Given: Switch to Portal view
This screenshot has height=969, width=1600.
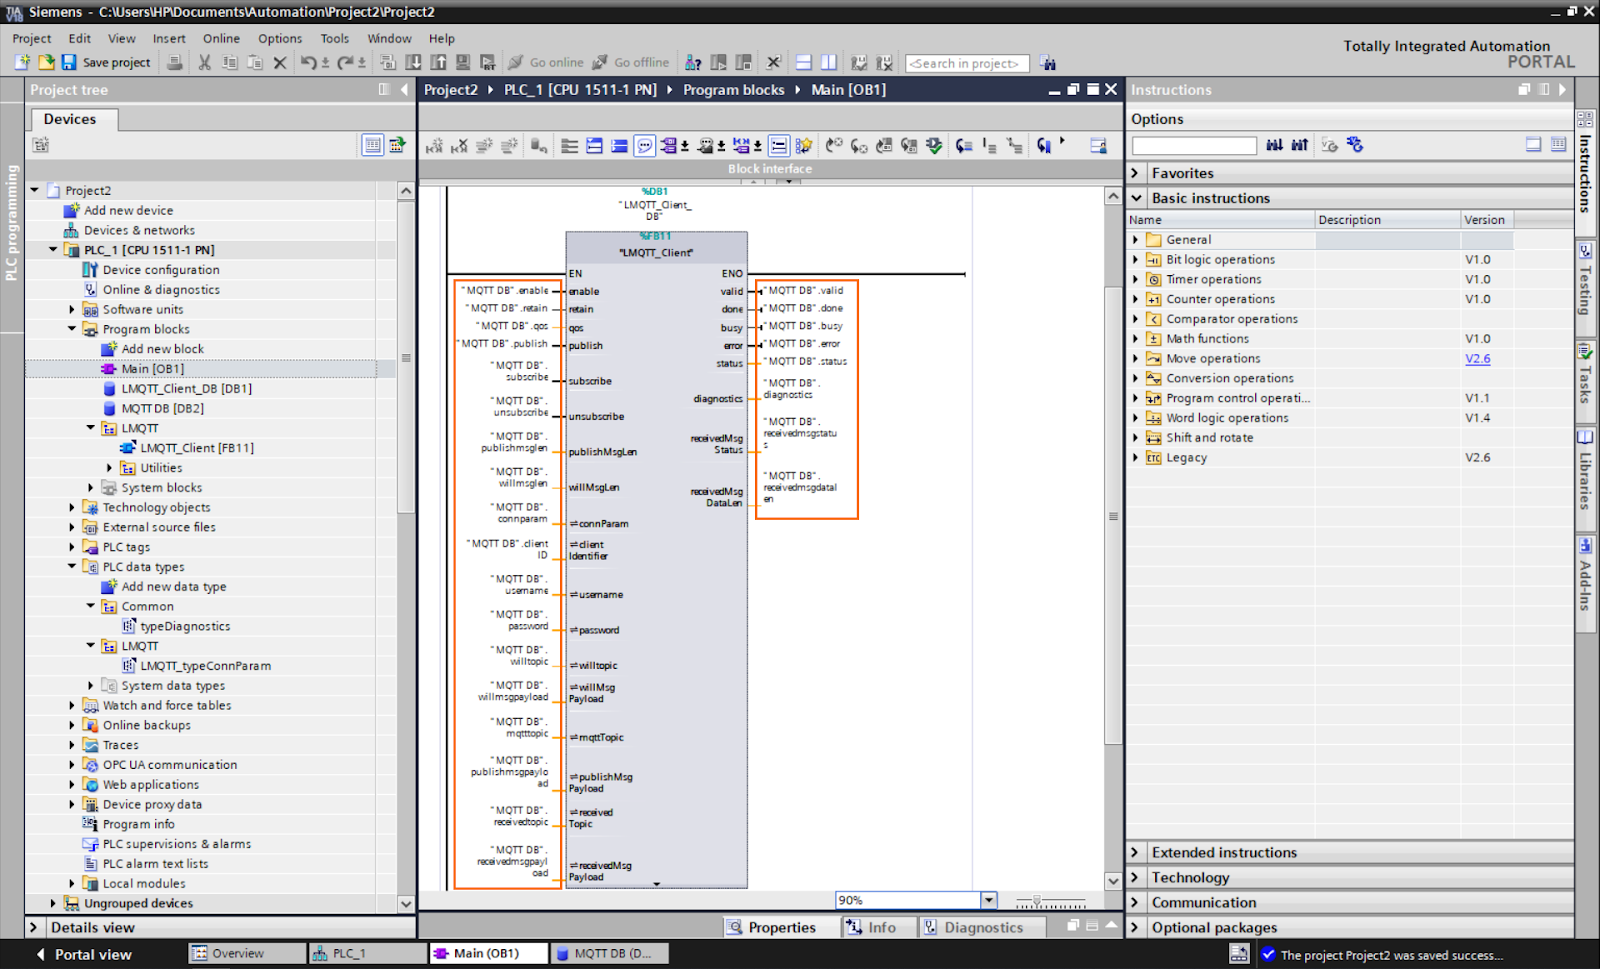Looking at the screenshot, I should pos(84,954).
